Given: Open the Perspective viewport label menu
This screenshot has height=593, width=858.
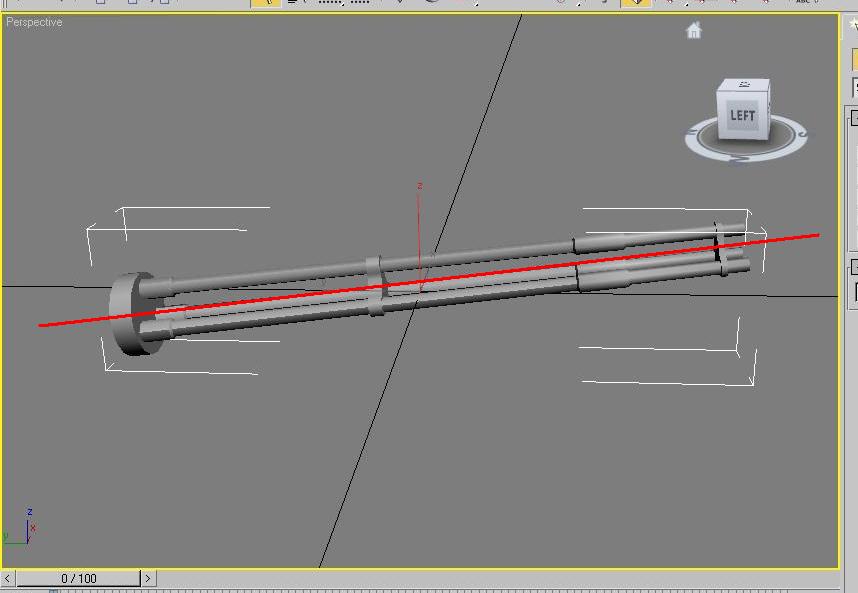Looking at the screenshot, I should click(34, 22).
